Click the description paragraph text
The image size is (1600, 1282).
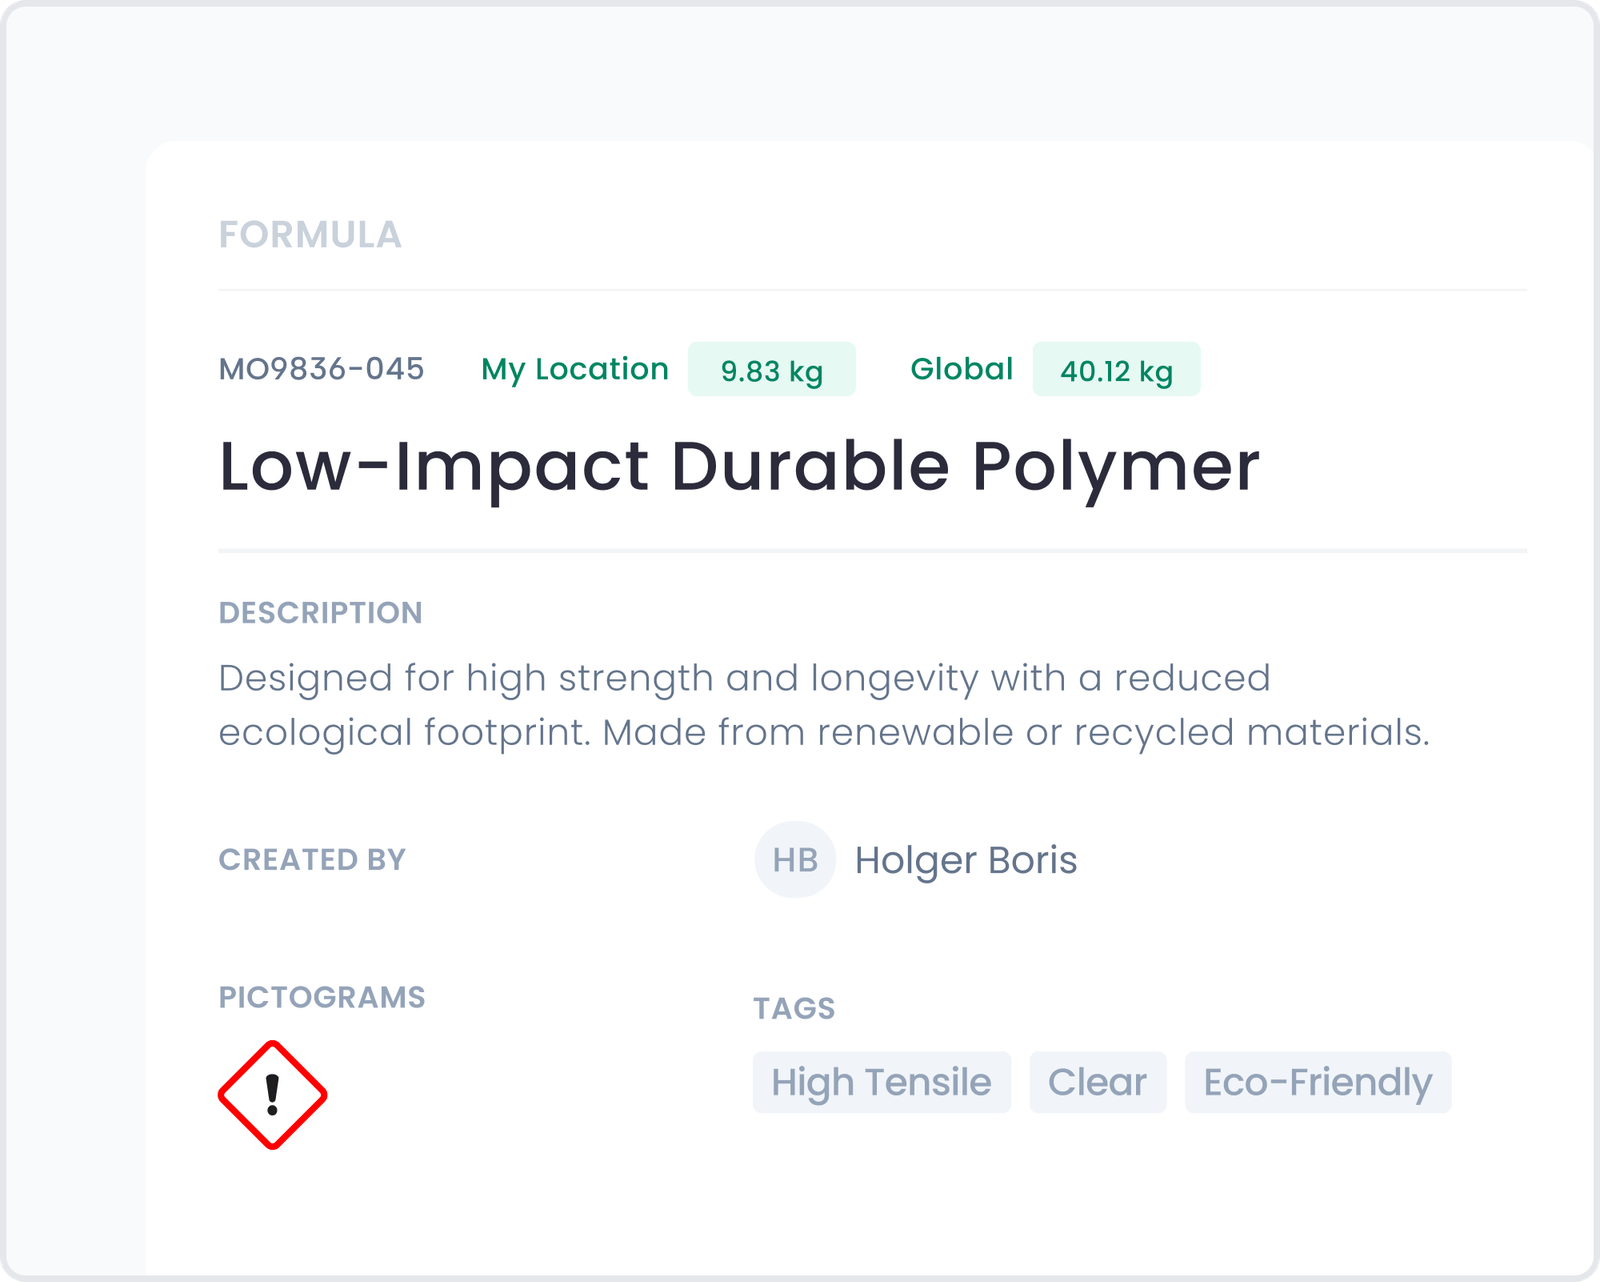tap(824, 705)
